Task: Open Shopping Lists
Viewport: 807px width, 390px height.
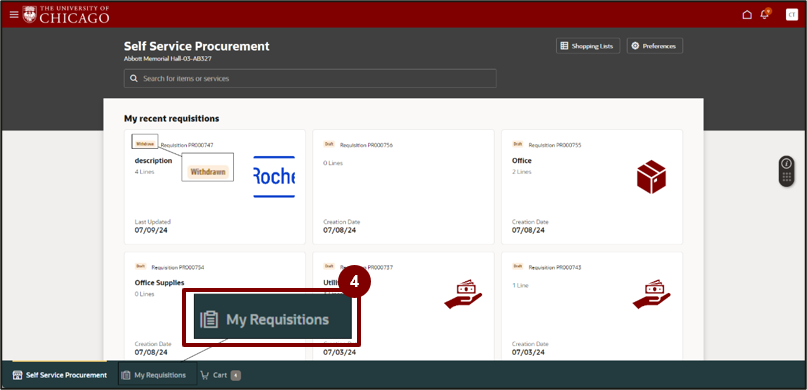Action: pos(588,46)
